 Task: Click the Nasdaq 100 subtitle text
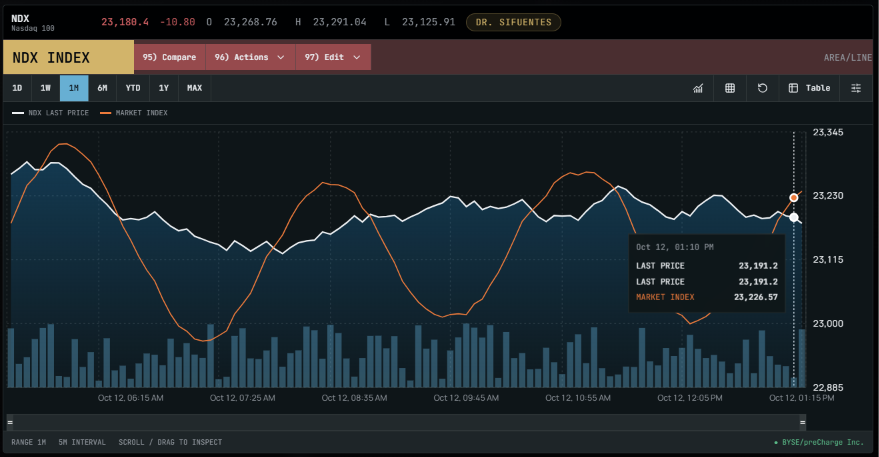tap(33, 28)
